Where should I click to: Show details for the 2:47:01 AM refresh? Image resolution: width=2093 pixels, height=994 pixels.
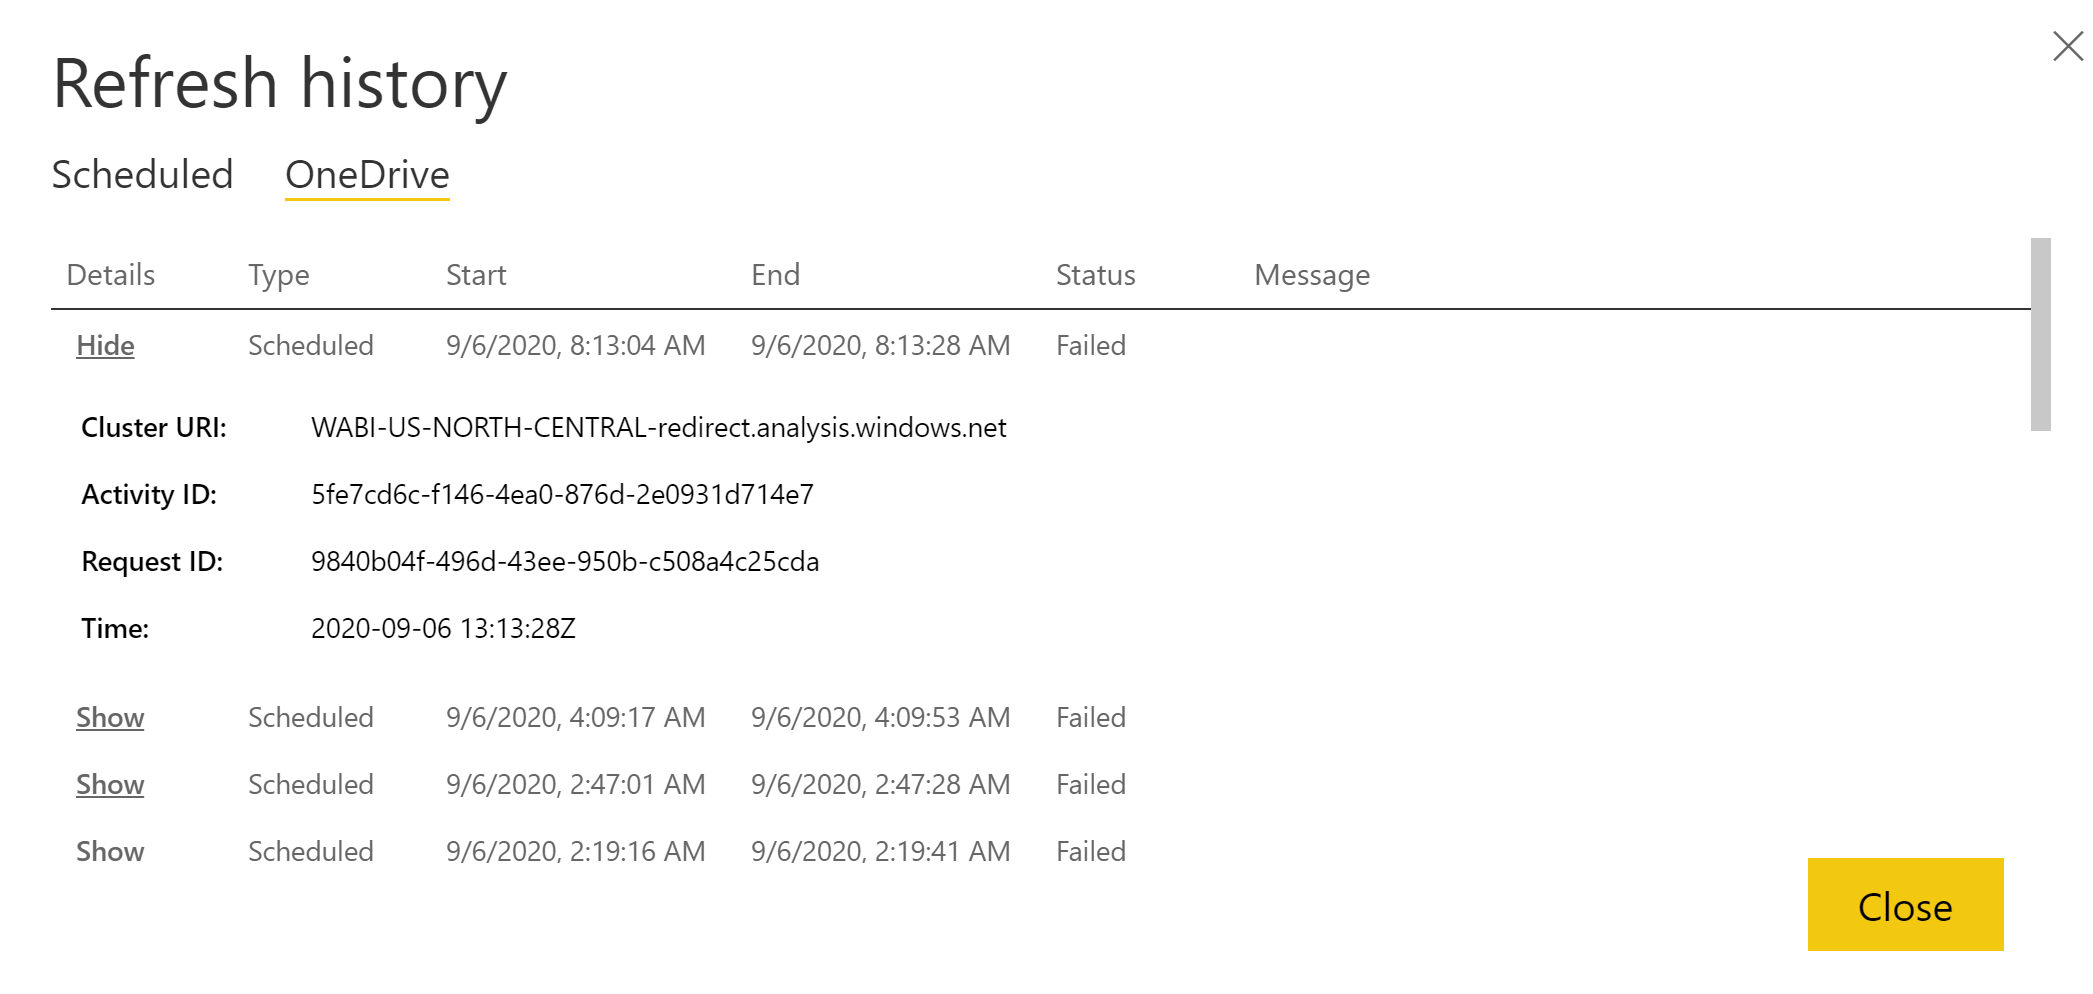pos(110,785)
